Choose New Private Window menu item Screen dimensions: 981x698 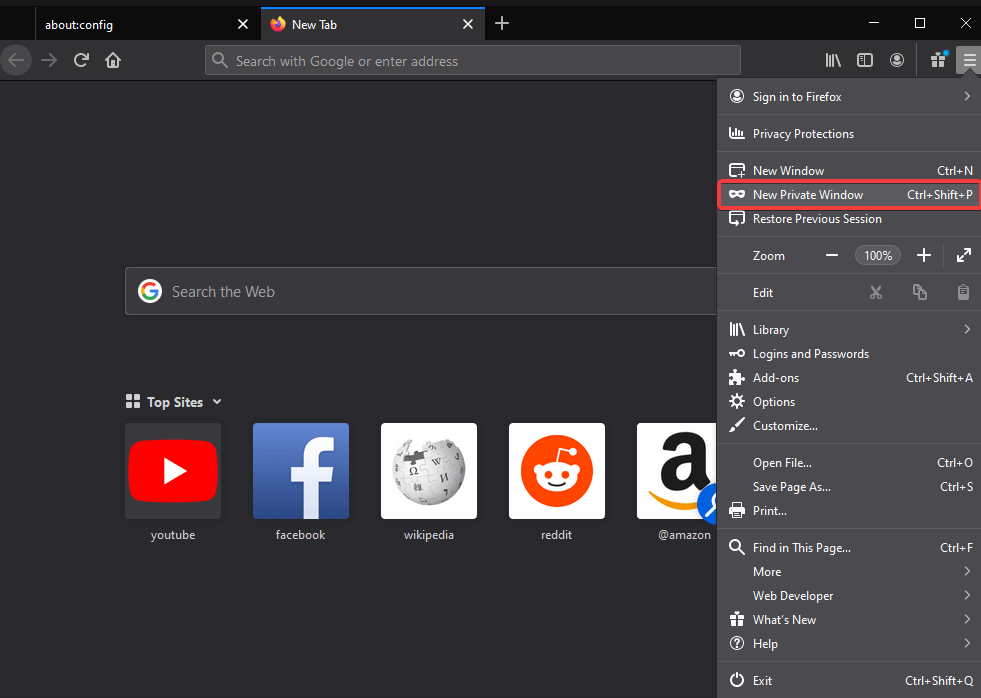coord(848,195)
